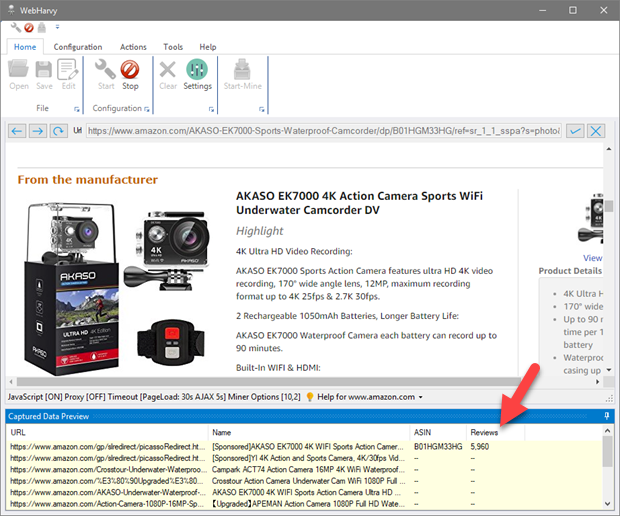Click the Reviews column header
This screenshot has height=516, width=620.
484,432
